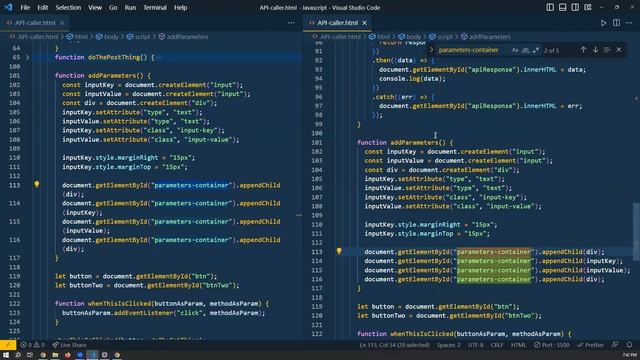The width and height of the screenshot is (640, 360).
Task: Open the File menu
Action: pos(25,7)
